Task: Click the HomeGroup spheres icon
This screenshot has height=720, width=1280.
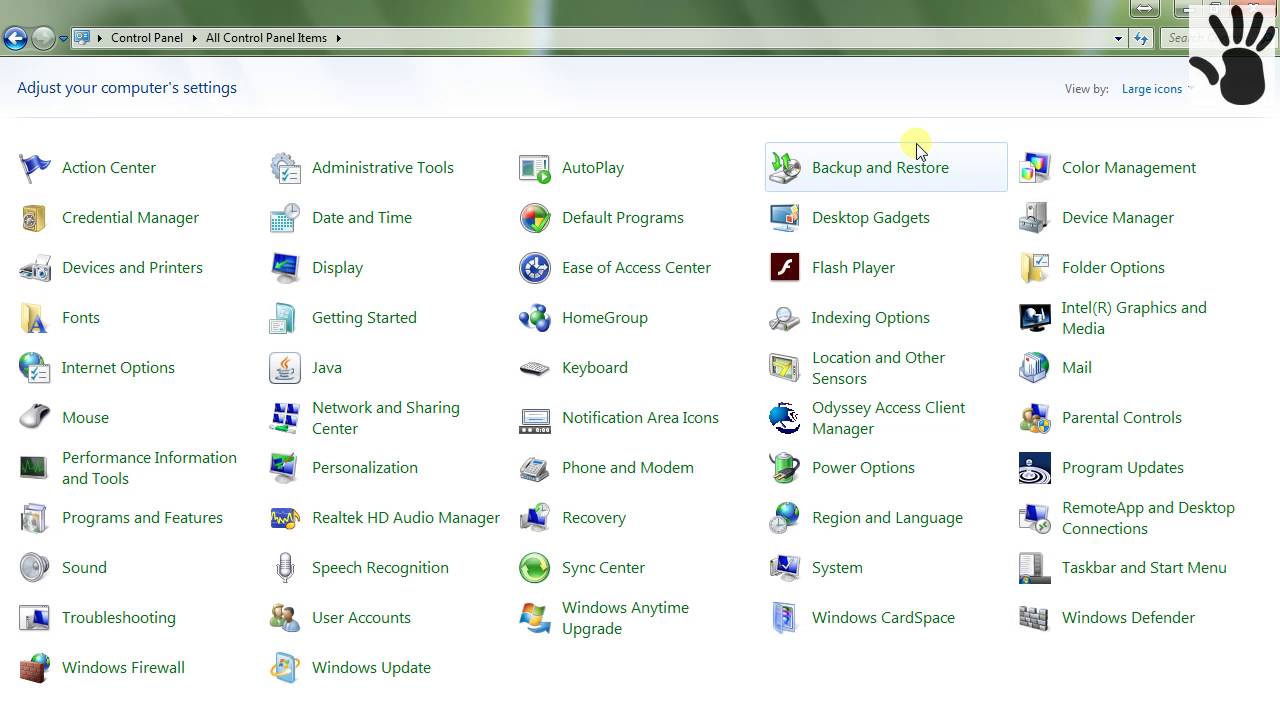Action: [x=535, y=318]
